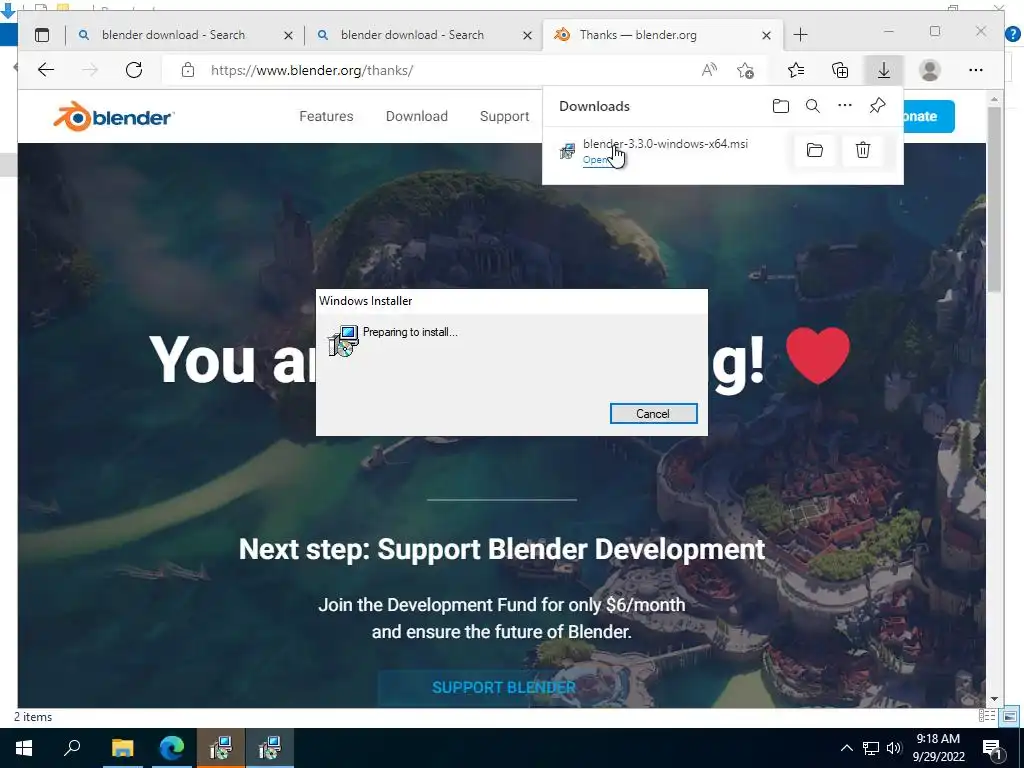Open the tab actions menu icon
1024x768 pixels.
click(x=42, y=35)
